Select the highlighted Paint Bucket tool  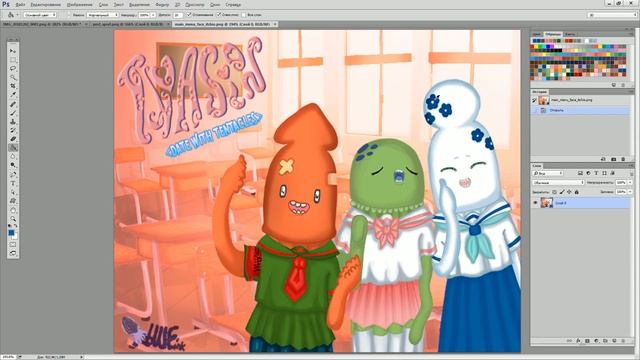coord(13,148)
